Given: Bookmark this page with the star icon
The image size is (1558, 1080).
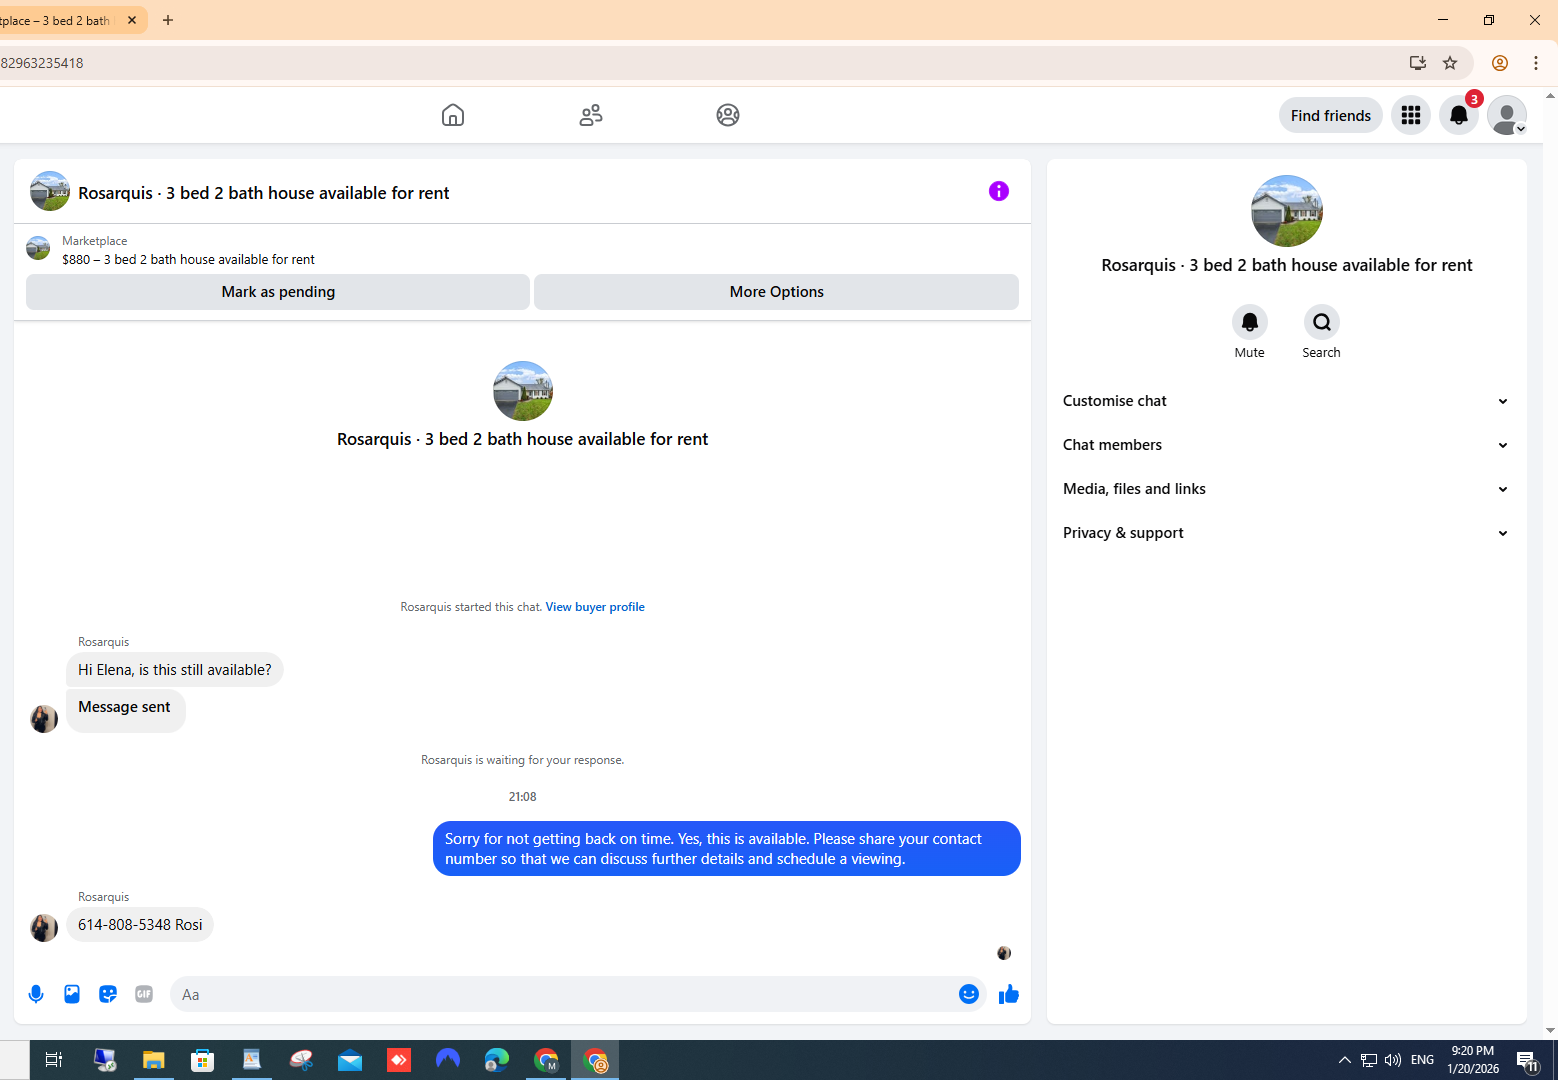Looking at the screenshot, I should [1450, 63].
